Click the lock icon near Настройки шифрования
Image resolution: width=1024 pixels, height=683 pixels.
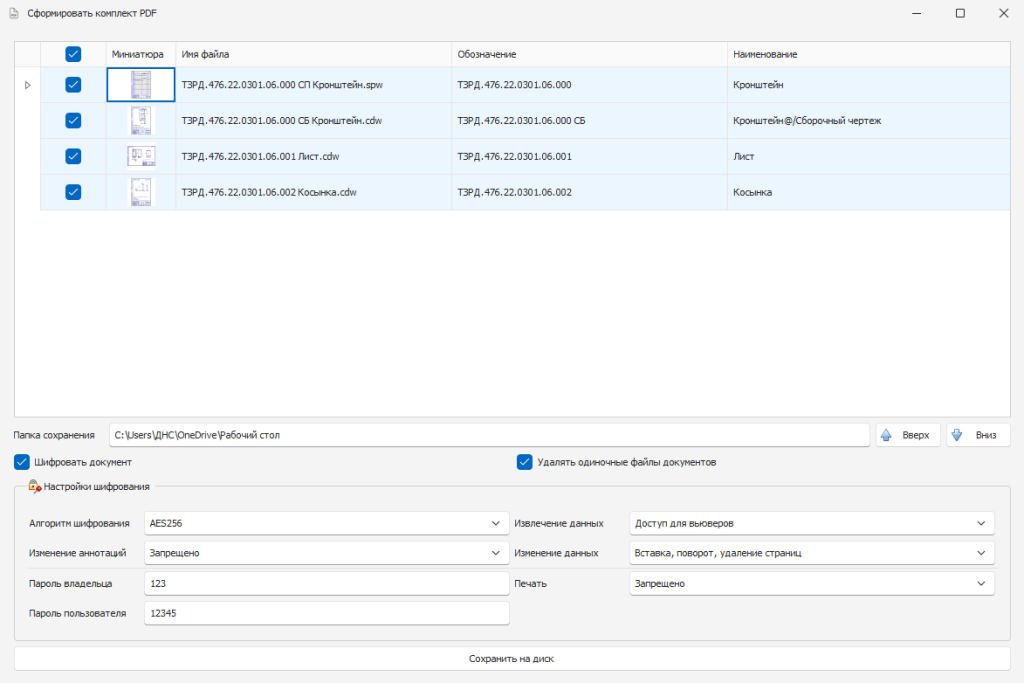tap(34, 486)
